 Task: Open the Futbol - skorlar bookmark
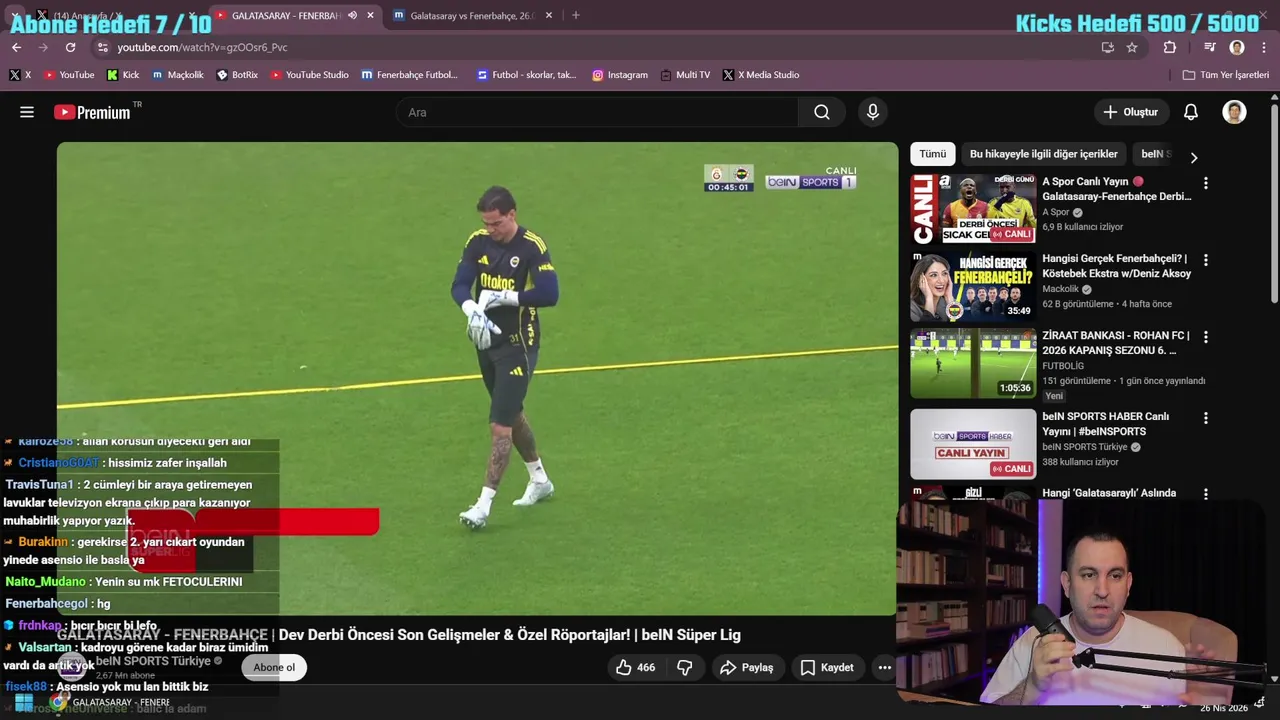[x=527, y=75]
